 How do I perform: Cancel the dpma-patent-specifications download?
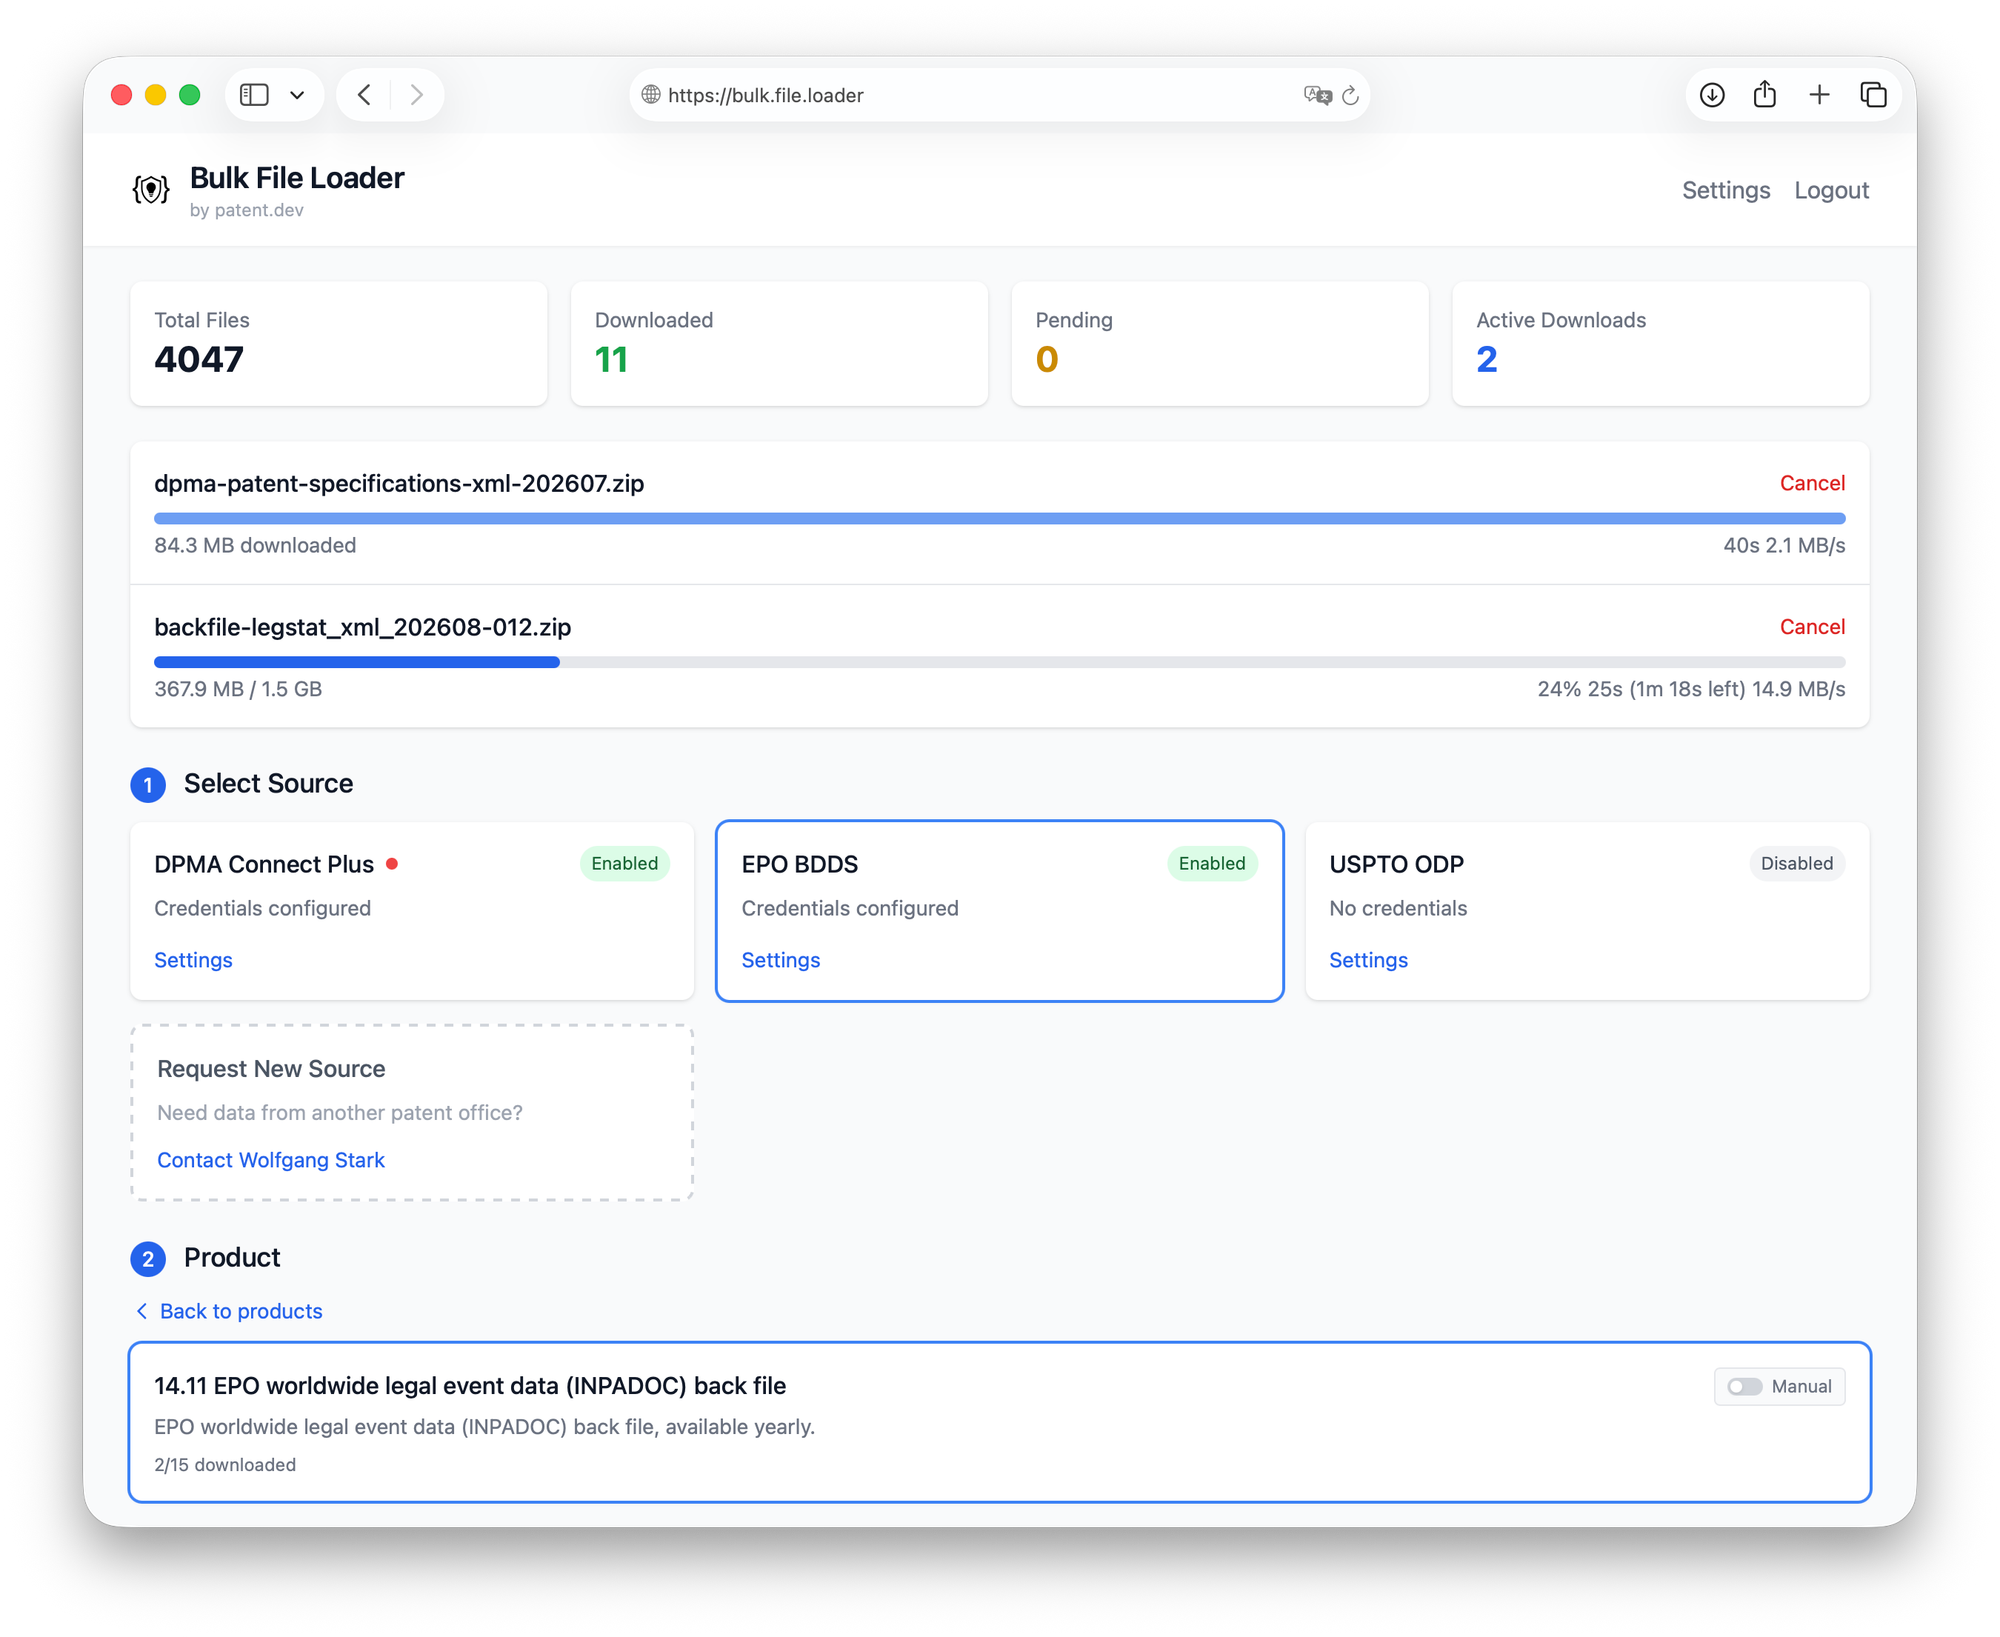click(x=1811, y=483)
